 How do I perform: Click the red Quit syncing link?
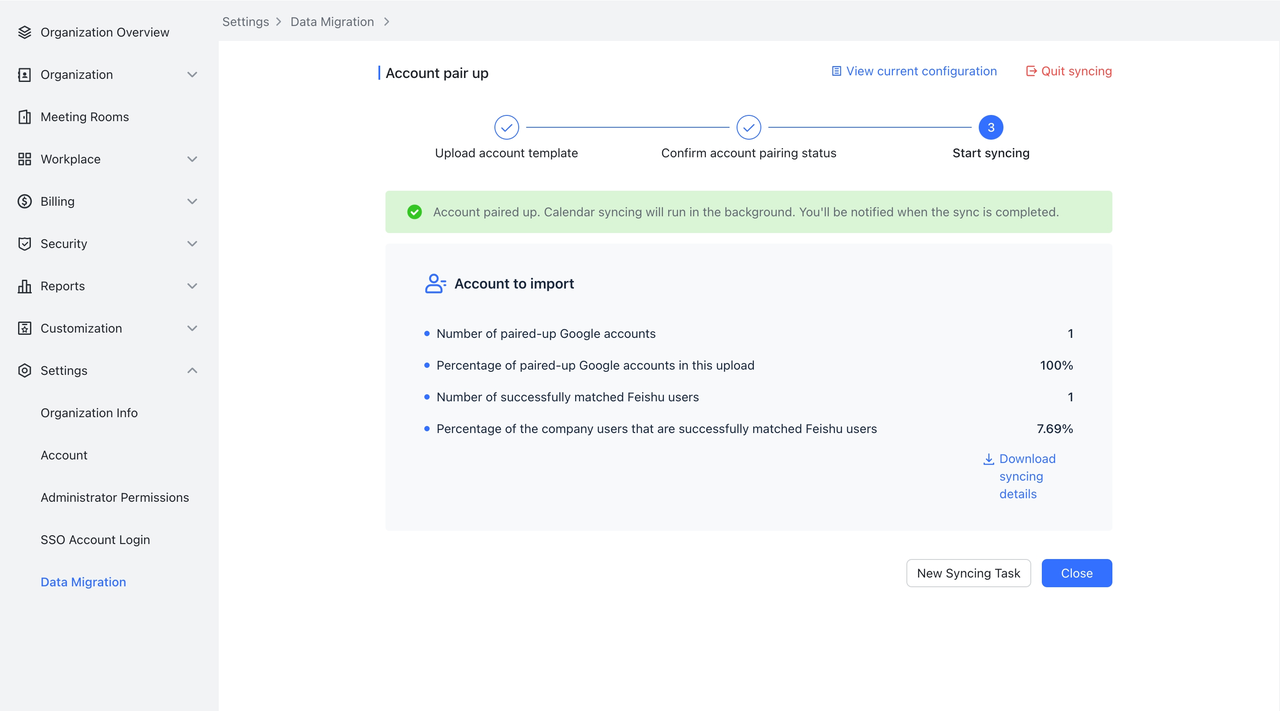coord(1068,71)
